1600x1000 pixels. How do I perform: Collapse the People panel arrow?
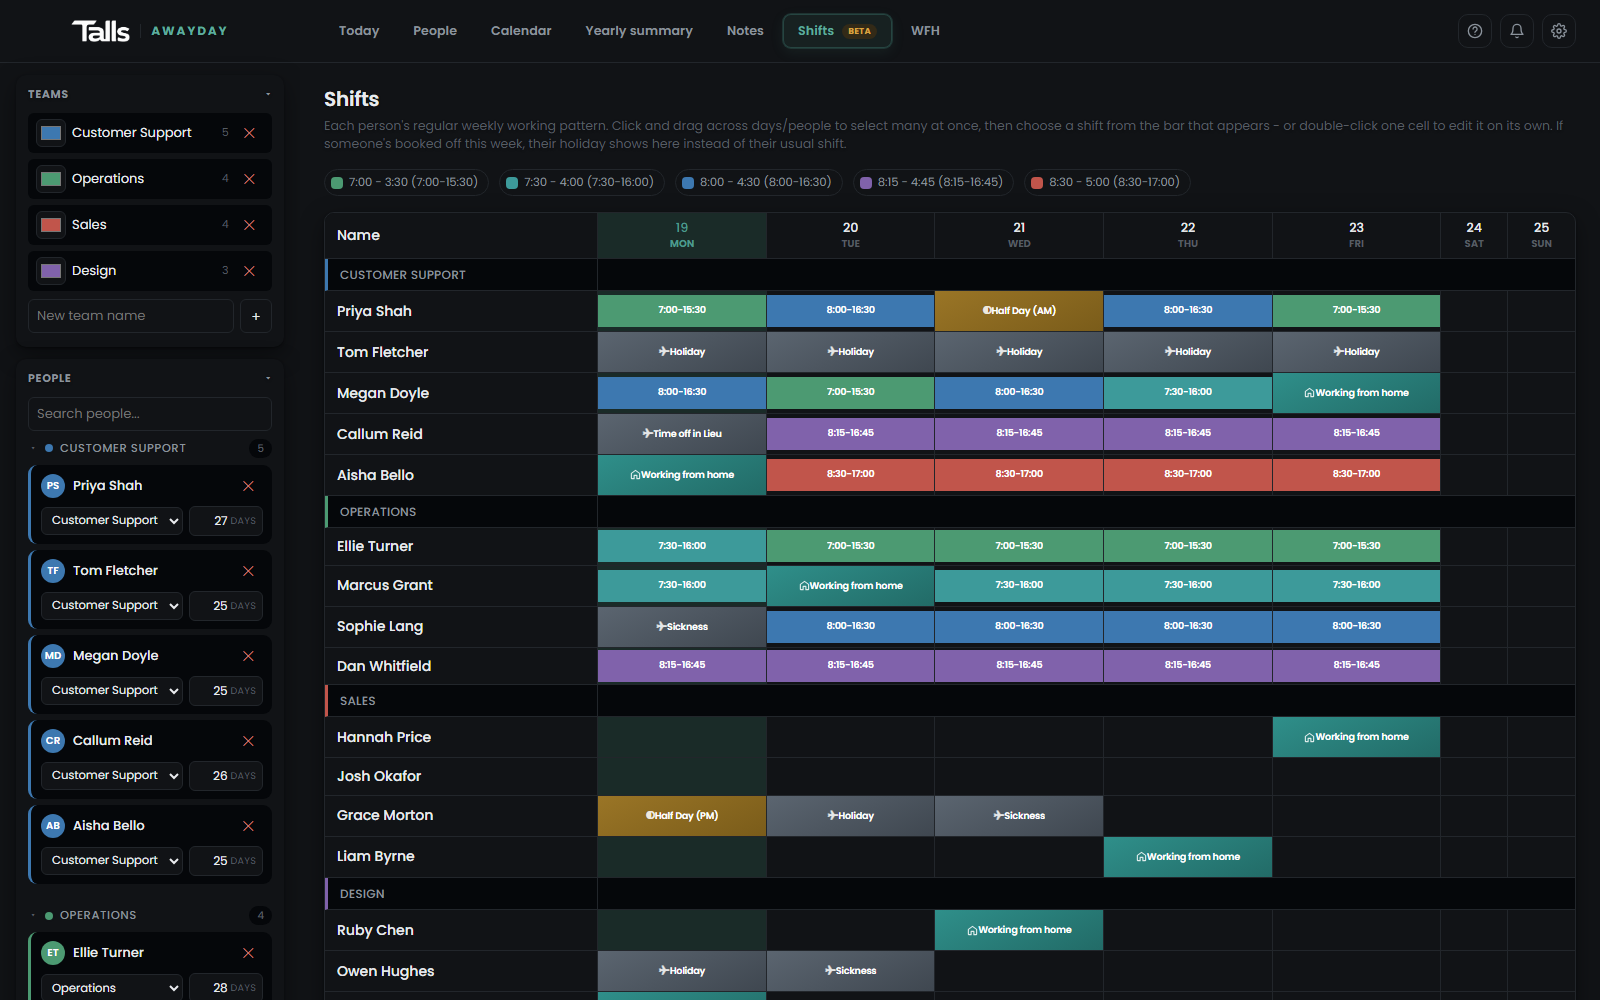tap(268, 378)
